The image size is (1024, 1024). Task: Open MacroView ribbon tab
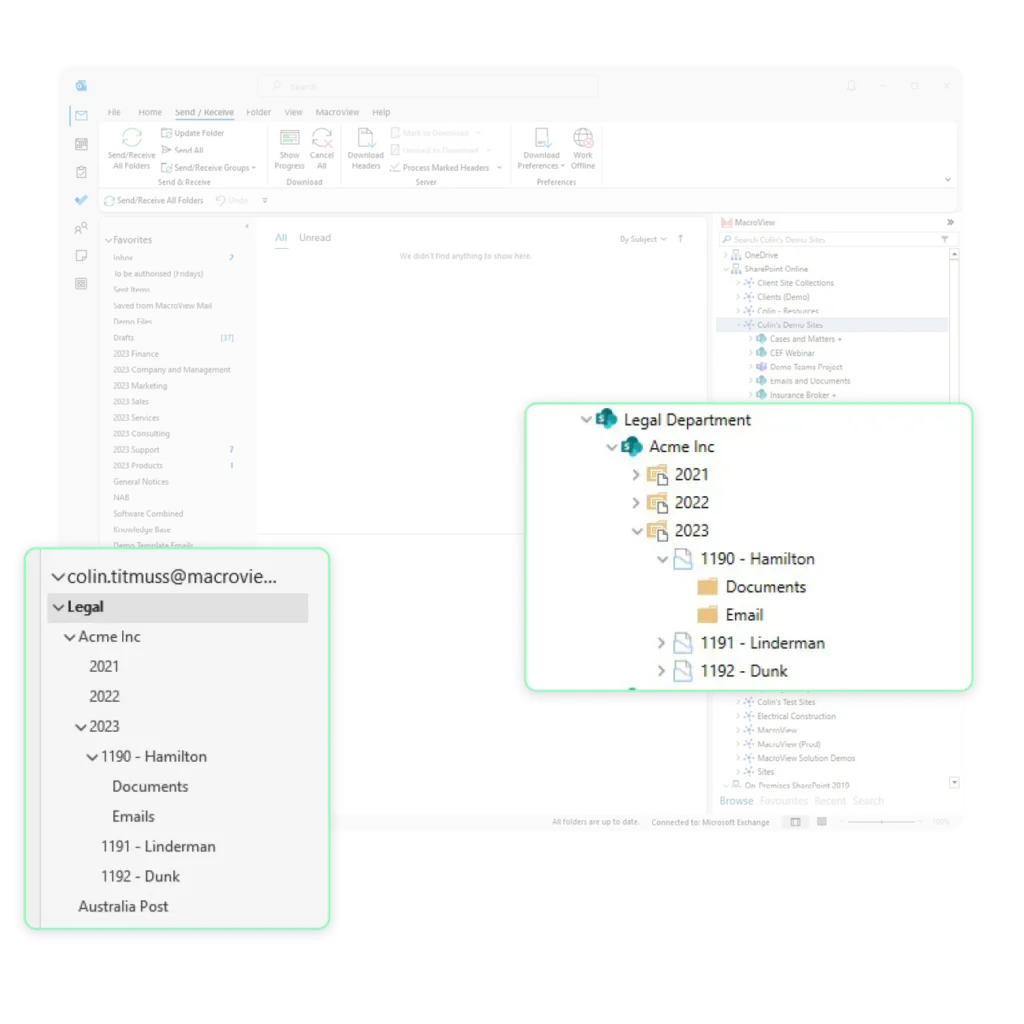(x=338, y=112)
